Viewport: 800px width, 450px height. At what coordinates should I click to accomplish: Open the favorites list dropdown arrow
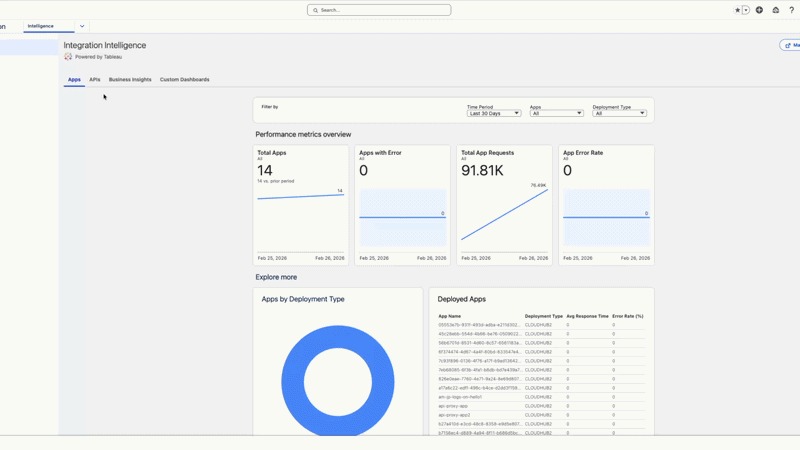tap(746, 10)
